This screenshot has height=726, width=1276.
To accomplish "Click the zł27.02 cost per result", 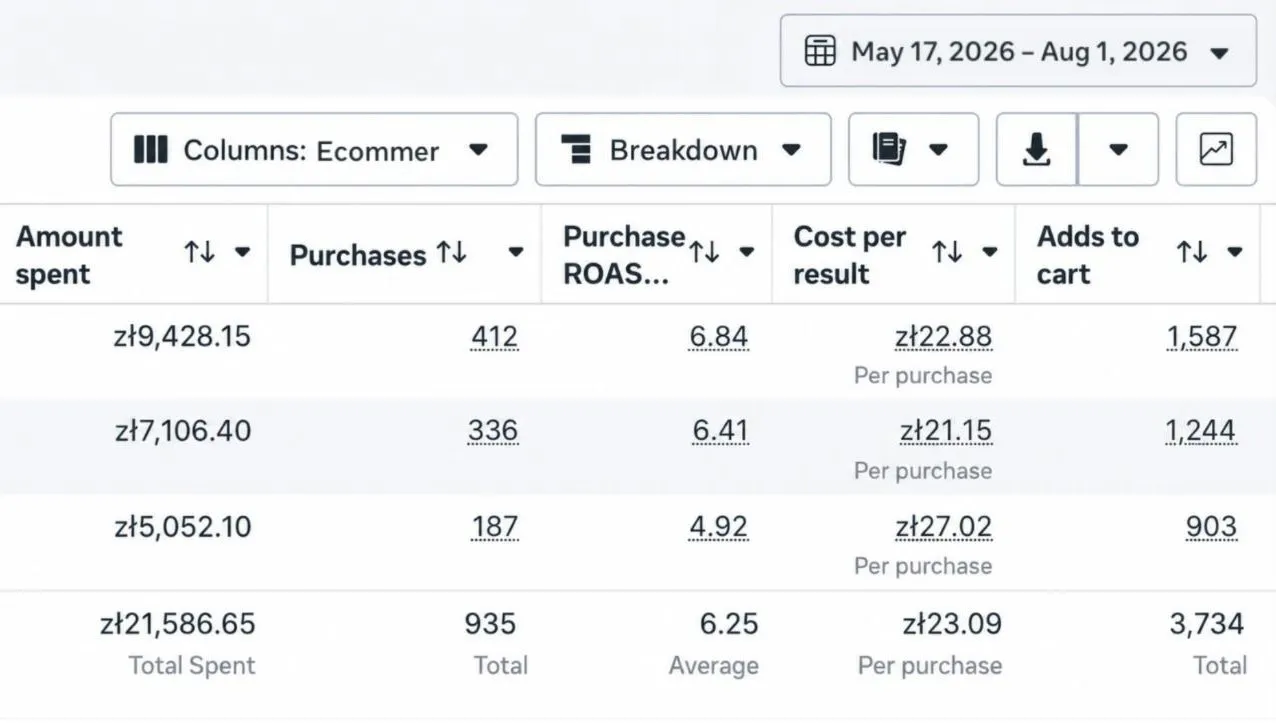I will 943,527.
